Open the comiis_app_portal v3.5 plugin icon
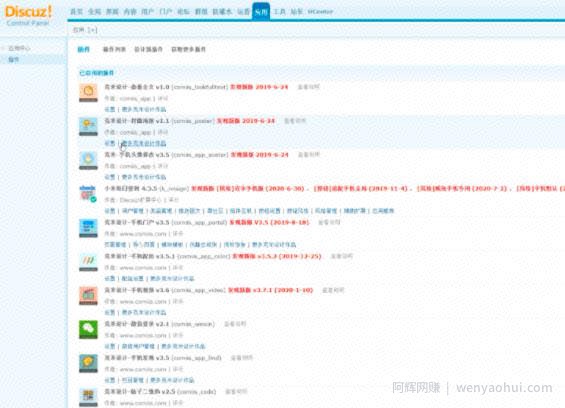The width and height of the screenshot is (565, 408). pyautogui.click(x=88, y=228)
